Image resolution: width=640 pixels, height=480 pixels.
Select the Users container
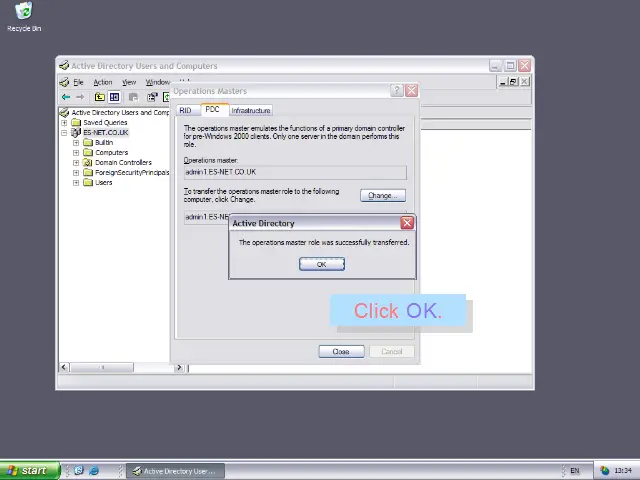pyautogui.click(x=104, y=182)
